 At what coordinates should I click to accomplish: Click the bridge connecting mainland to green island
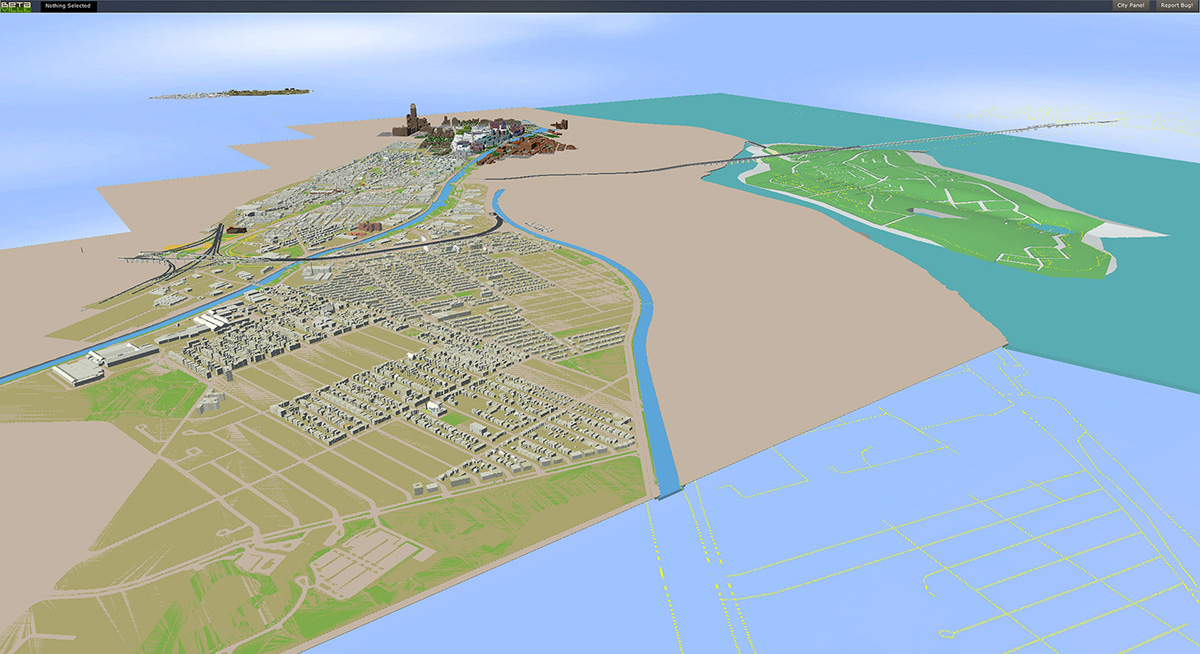(640, 165)
